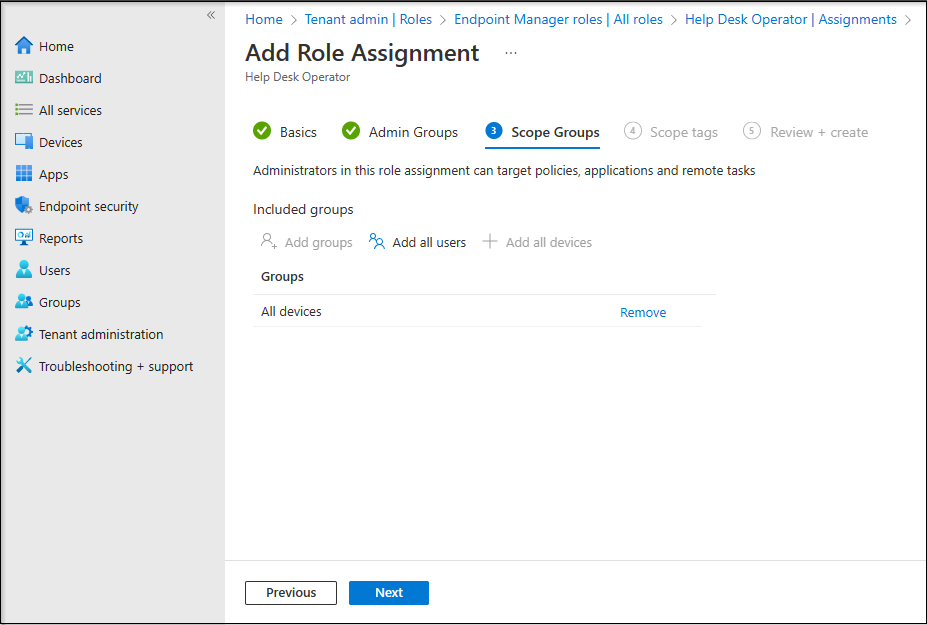Collapse the sidebar with double-chevron icon
Screen dimensions: 927x625
211,15
